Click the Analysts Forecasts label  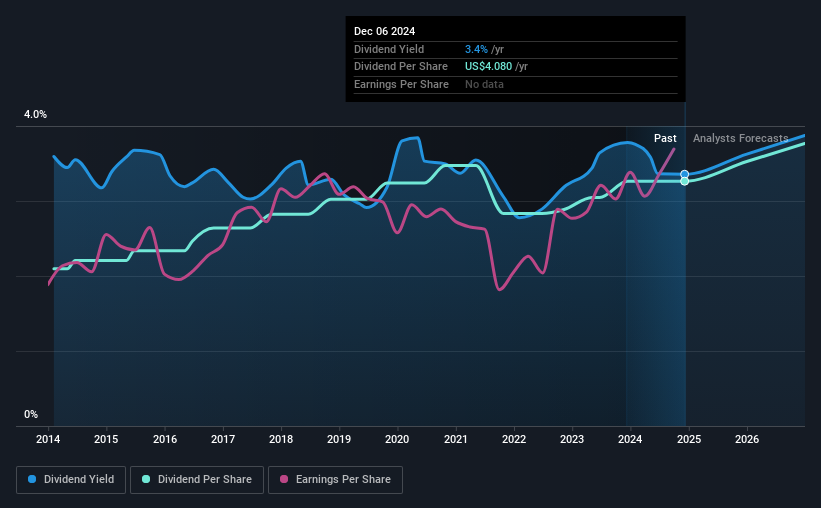(x=740, y=138)
